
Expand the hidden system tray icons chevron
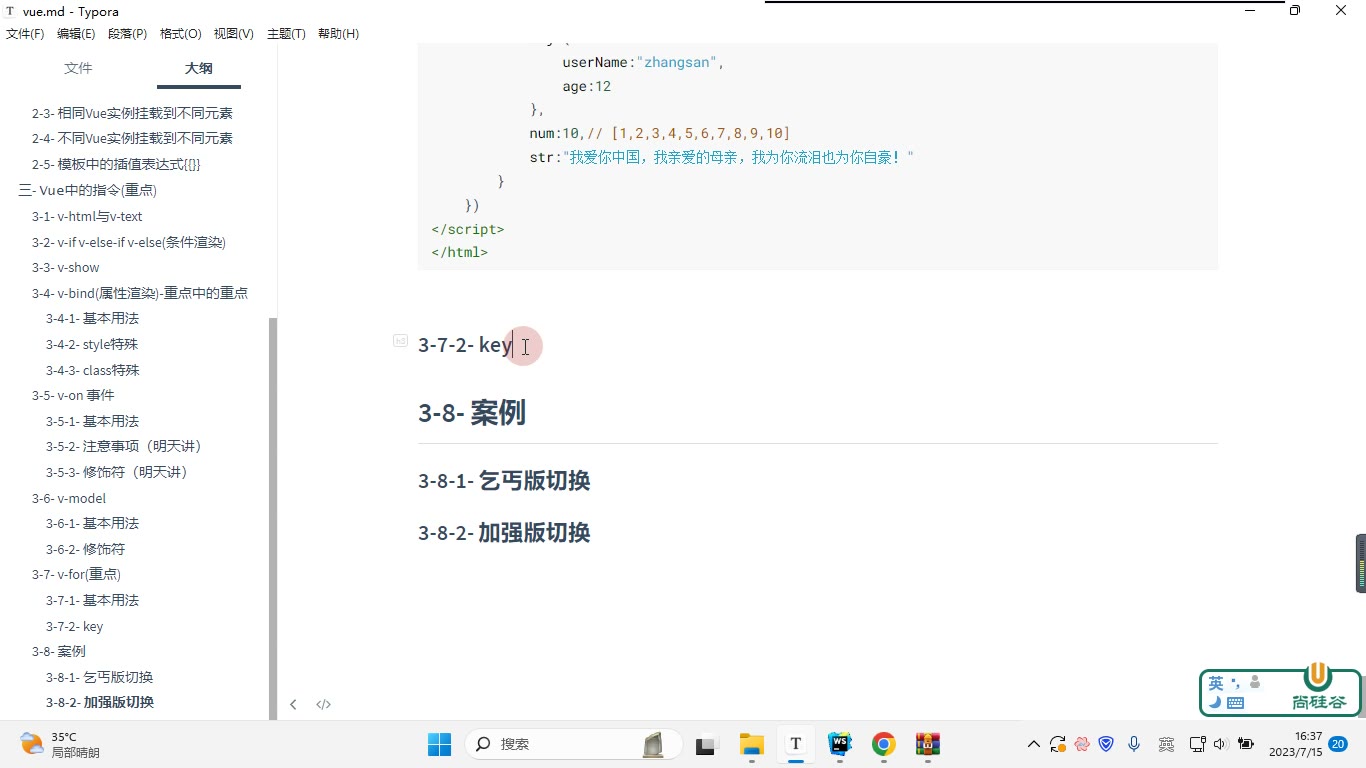[x=1034, y=744]
